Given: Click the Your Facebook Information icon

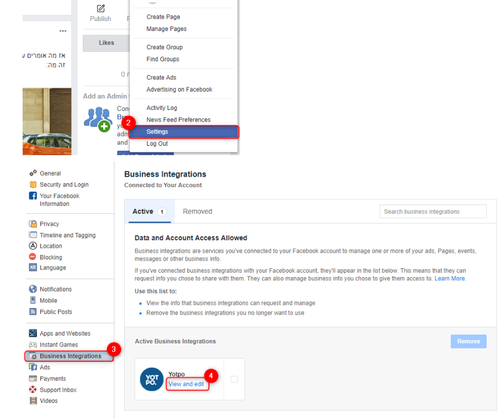Looking at the screenshot, I should [x=33, y=196].
